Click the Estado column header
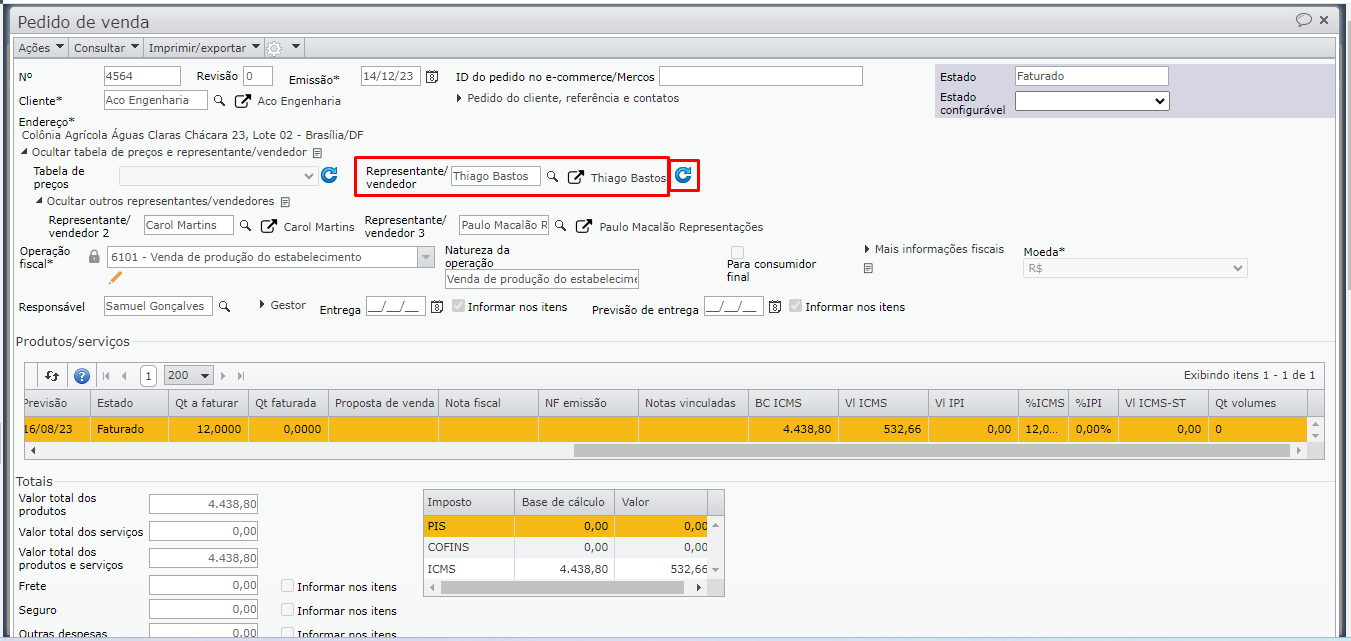 point(129,403)
